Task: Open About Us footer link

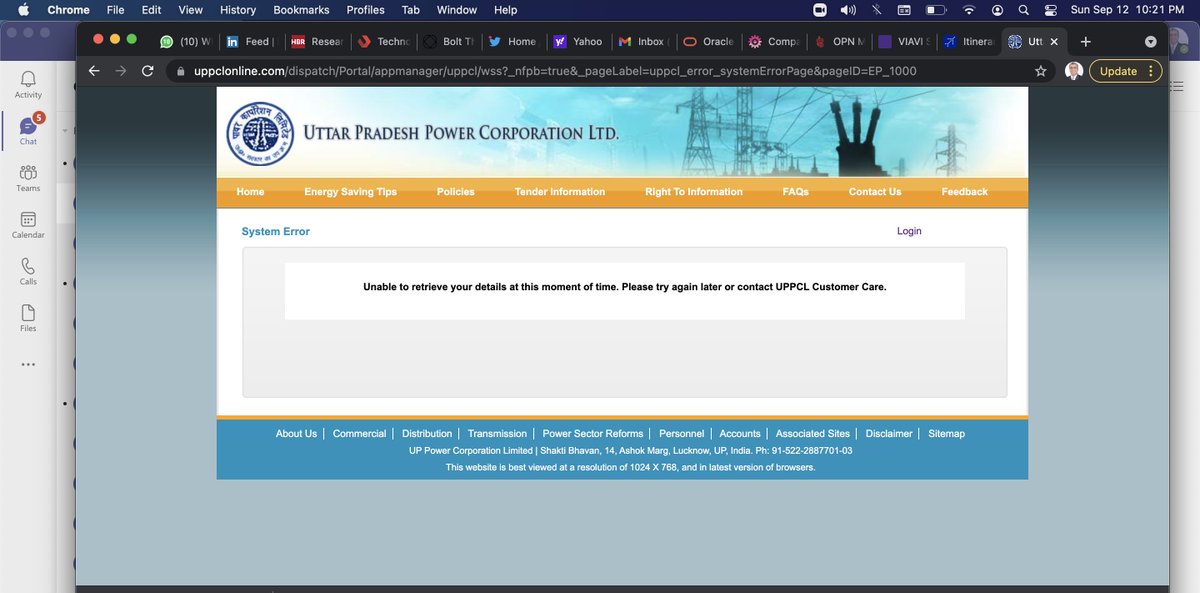Action: 296,434
